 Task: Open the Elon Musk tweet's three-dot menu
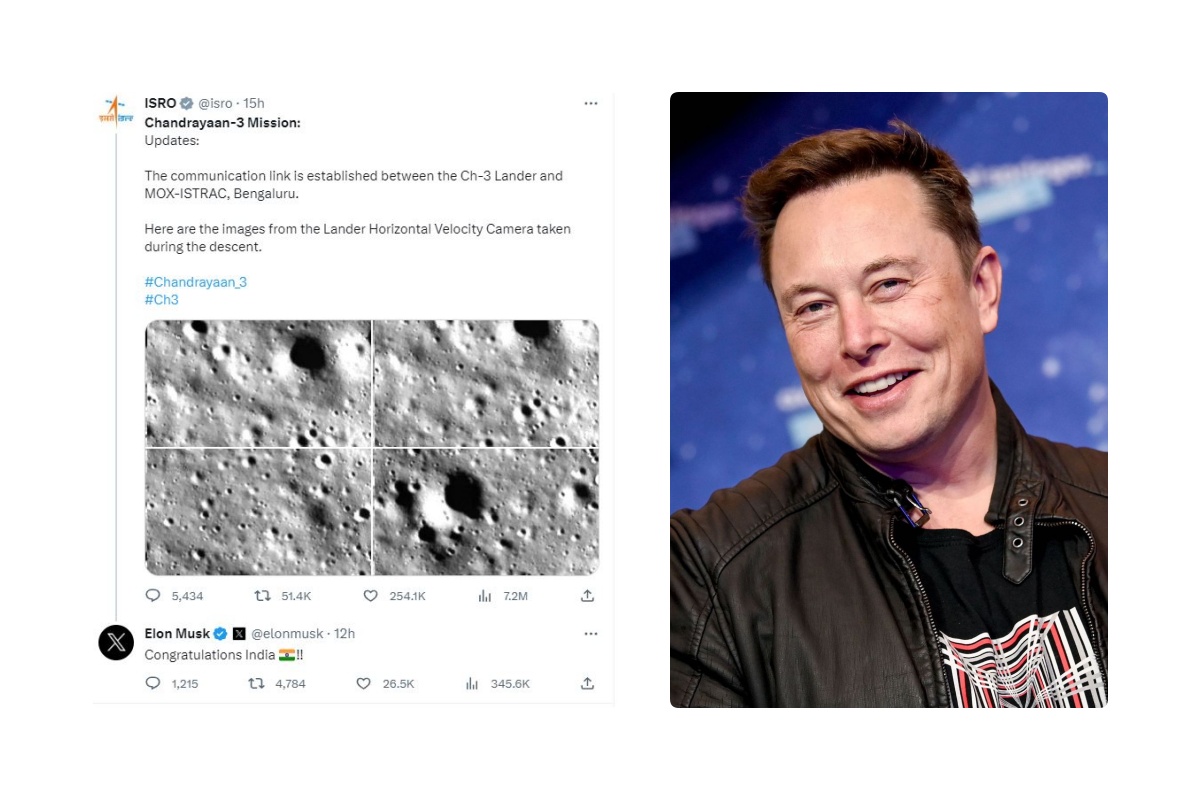(x=591, y=633)
